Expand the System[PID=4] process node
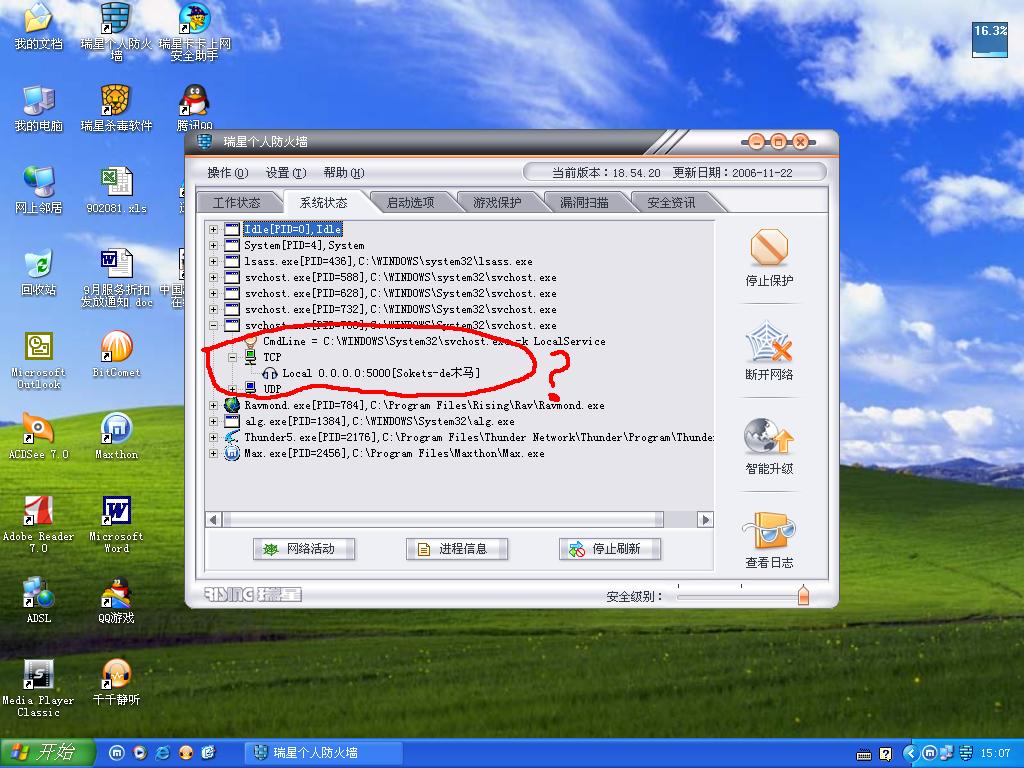This screenshot has height=768, width=1024. click(214, 246)
